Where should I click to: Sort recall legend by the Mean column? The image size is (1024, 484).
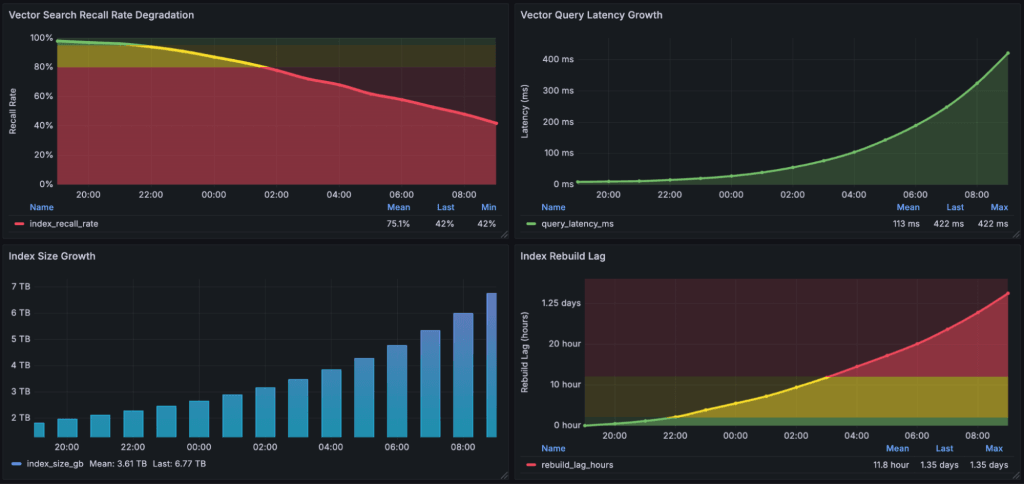tap(398, 208)
